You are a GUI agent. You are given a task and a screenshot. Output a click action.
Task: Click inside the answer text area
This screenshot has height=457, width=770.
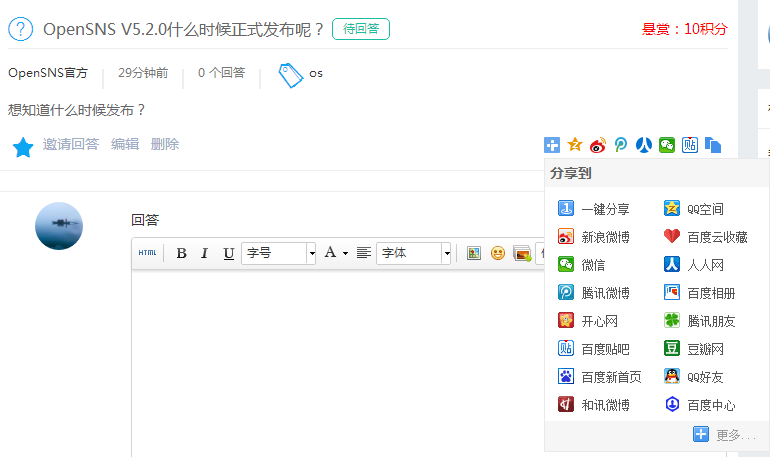click(x=338, y=363)
